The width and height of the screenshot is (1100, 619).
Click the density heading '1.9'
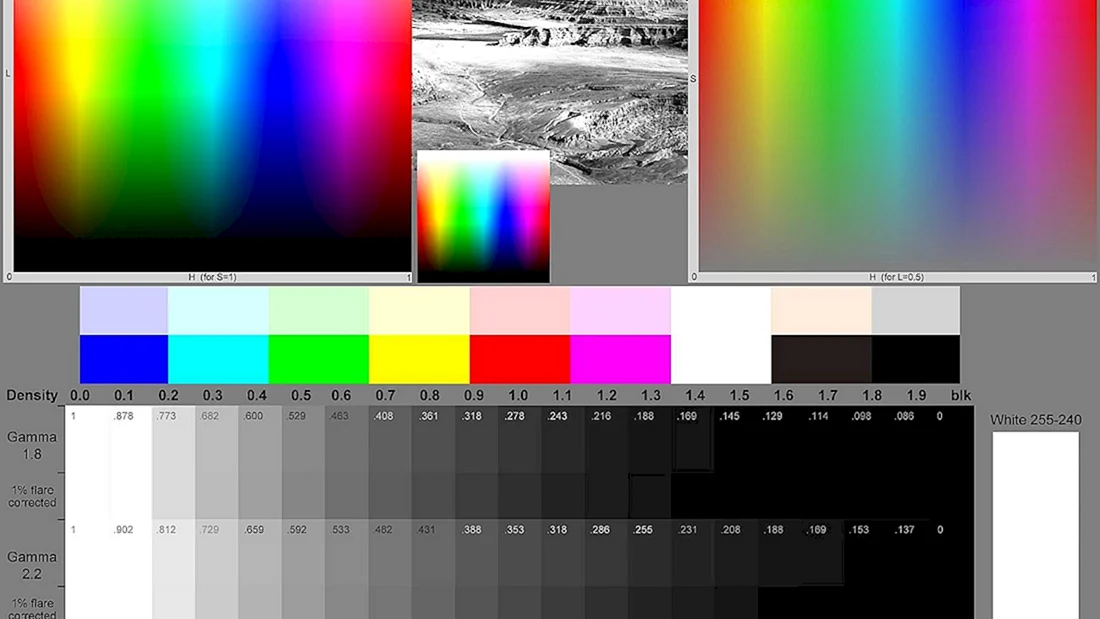tap(916, 395)
